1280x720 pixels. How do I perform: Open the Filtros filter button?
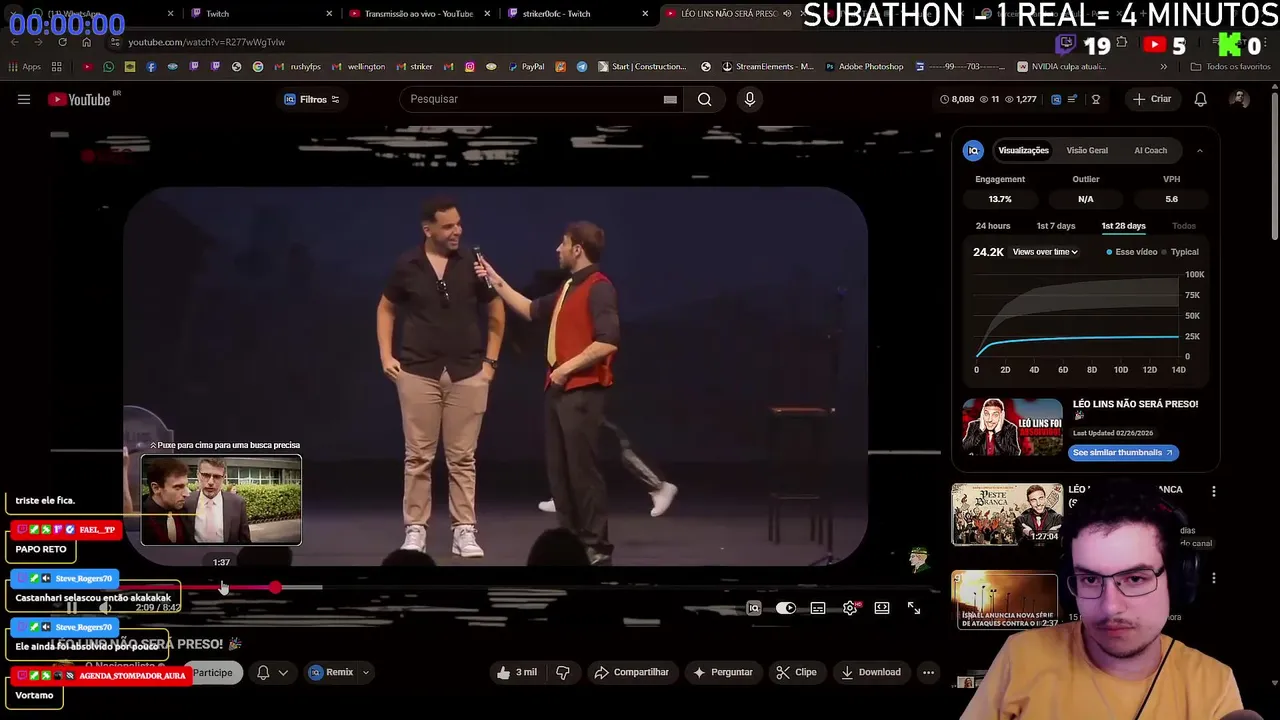312,99
